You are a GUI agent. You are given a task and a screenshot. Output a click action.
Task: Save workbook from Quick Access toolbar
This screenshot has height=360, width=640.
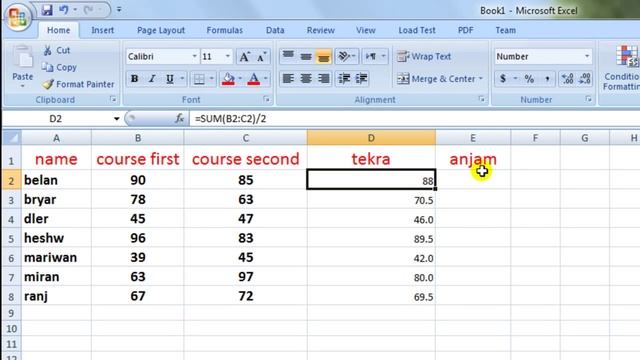click(47, 10)
